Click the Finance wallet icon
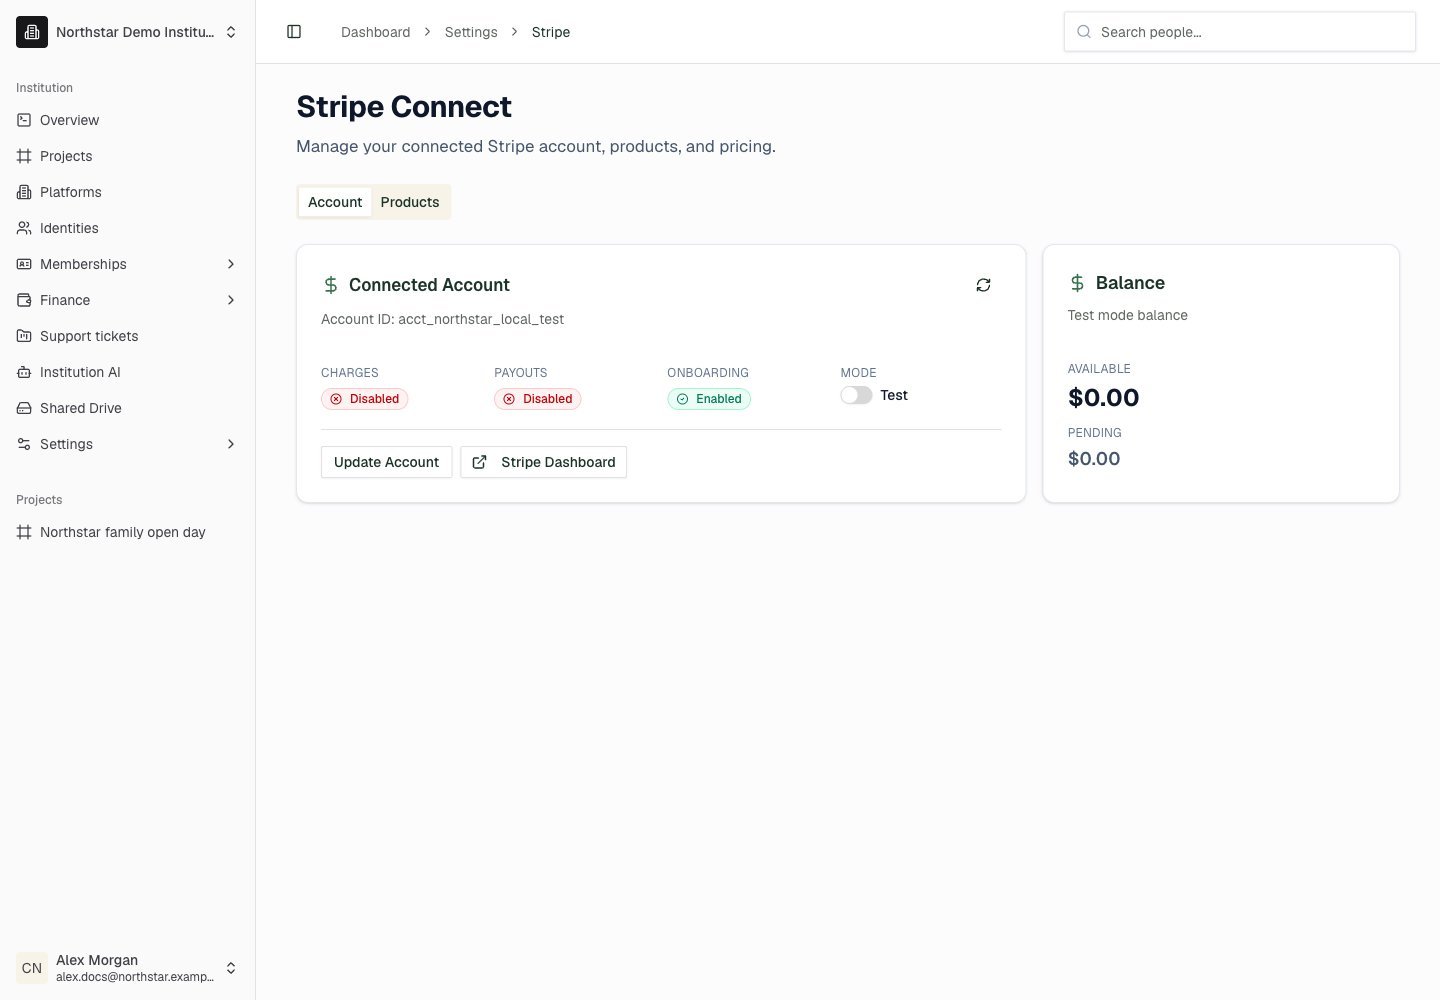Image resolution: width=1440 pixels, height=1000 pixels. coord(24,300)
